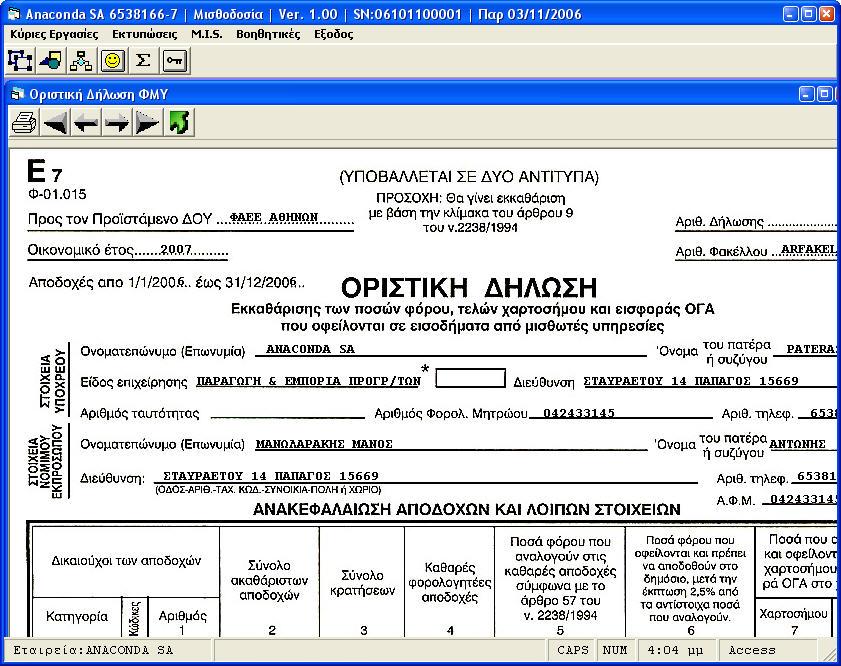This screenshot has width=841, height=666.
Task: Click the ΠΑΡΑΓΩΓΗ & ΕΜΠΟΡΙΑ ΠΡΟΓΡ/ΤΩΝ value
Action: tap(308, 381)
